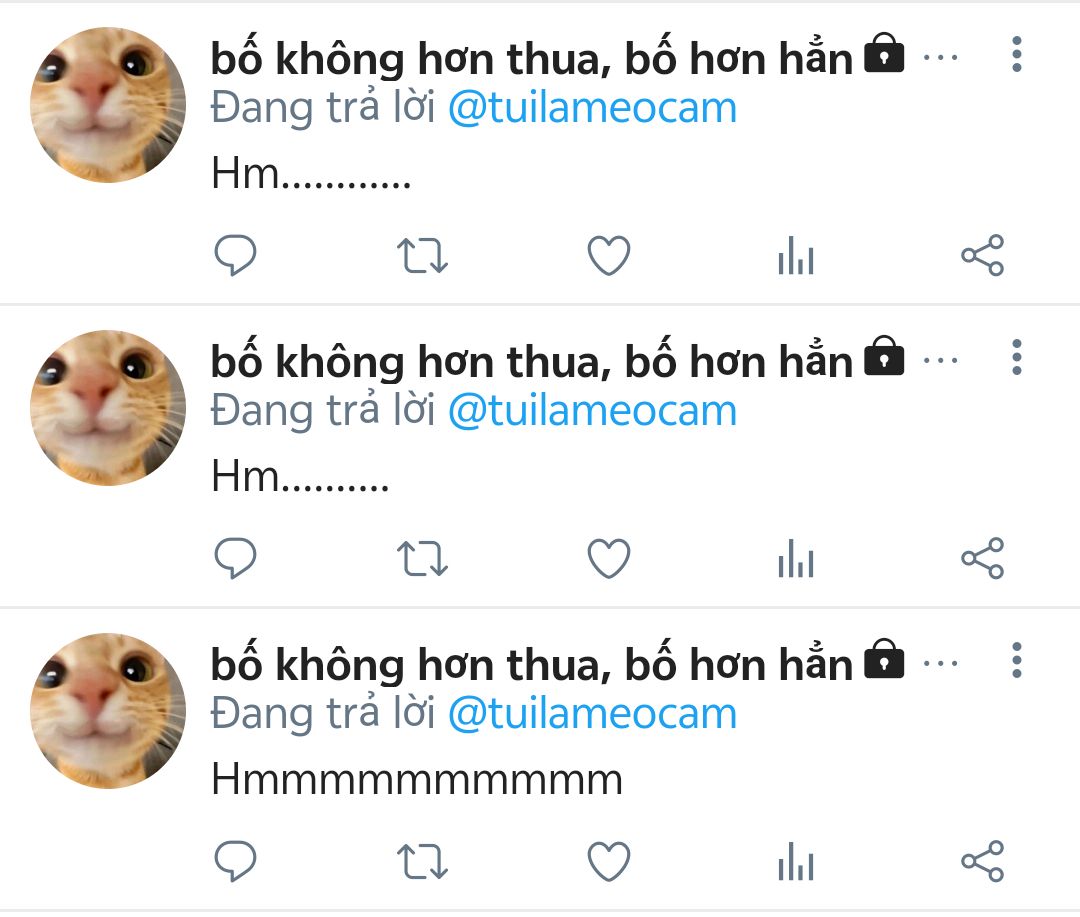Like the "Hmmmmmmmmmmm" tweet
This screenshot has width=1080, height=917.
coord(609,862)
